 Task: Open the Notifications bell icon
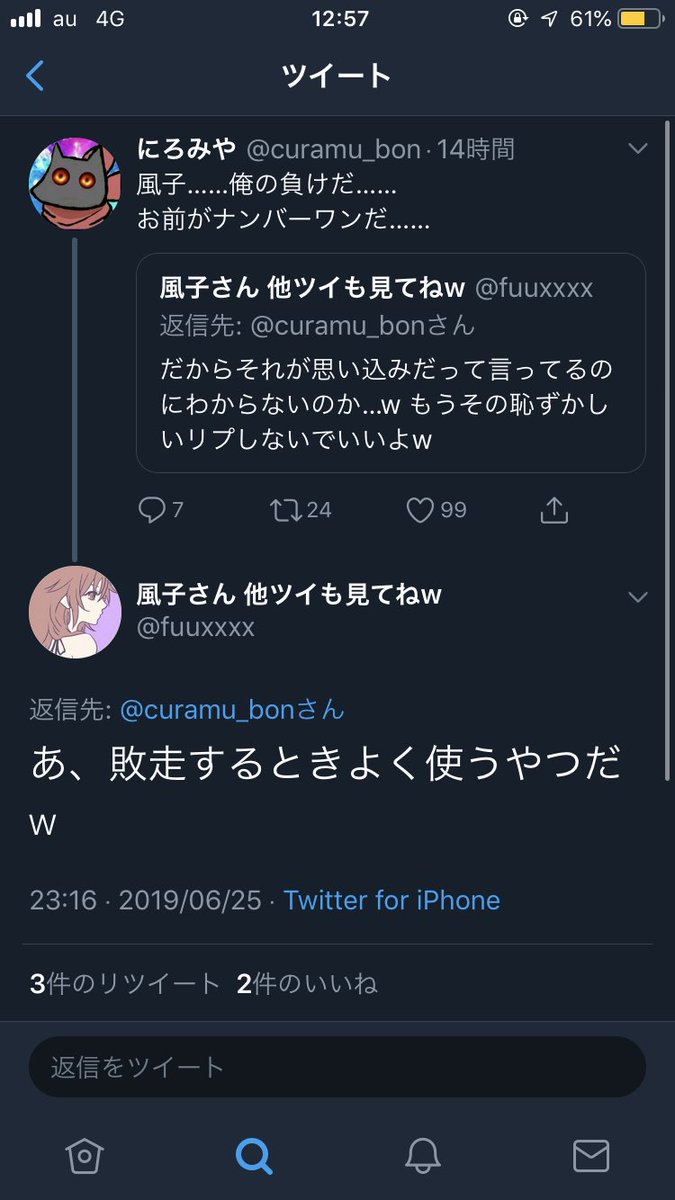422,1157
